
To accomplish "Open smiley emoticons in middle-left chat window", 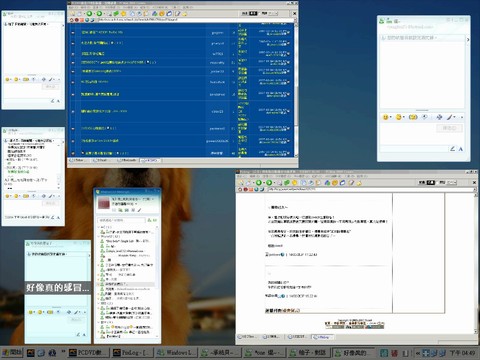I will pos(7,196).
